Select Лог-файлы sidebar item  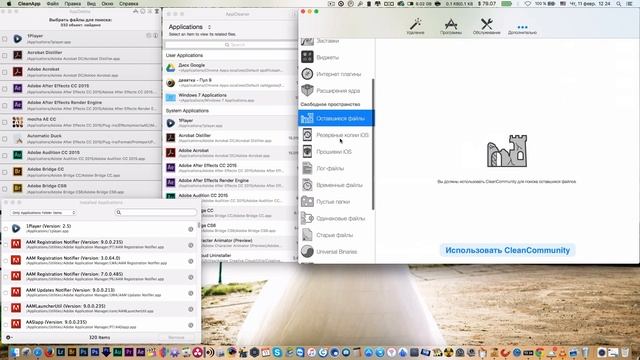[336, 168]
